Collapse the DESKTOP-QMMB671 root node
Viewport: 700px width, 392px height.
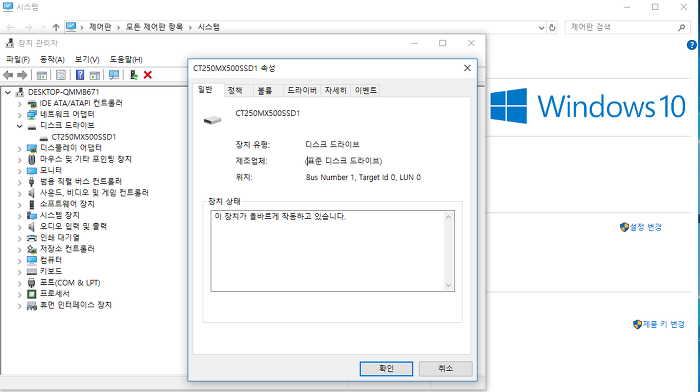[x=8, y=92]
